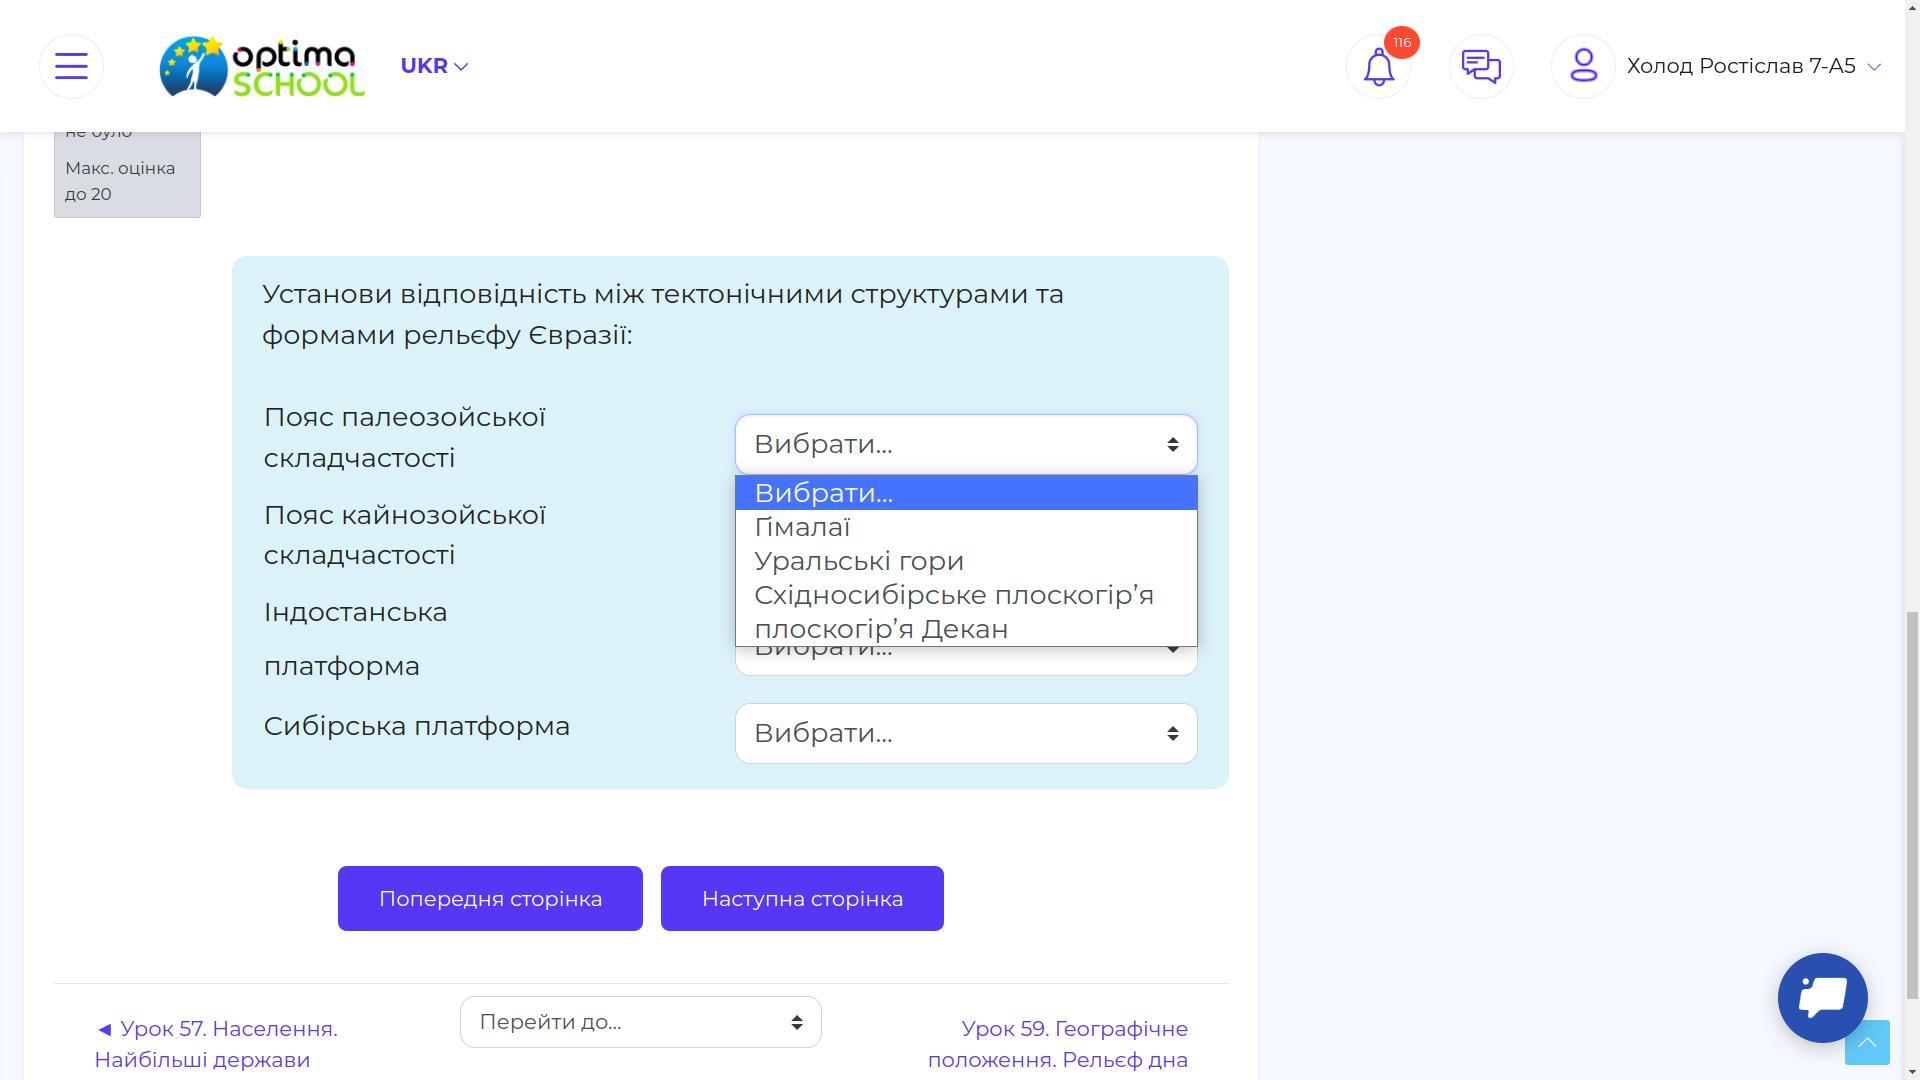The width and height of the screenshot is (1920, 1080).
Task: Select the highlighted Вибрати... placeholder option
Action: click(823, 493)
